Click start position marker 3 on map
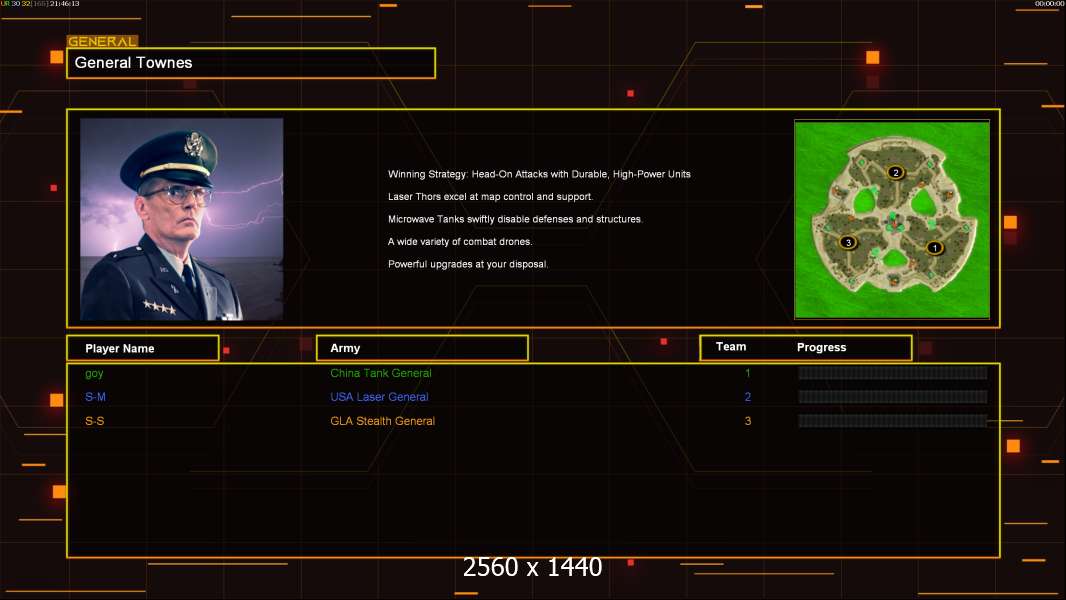This screenshot has width=1066, height=600. coord(848,243)
